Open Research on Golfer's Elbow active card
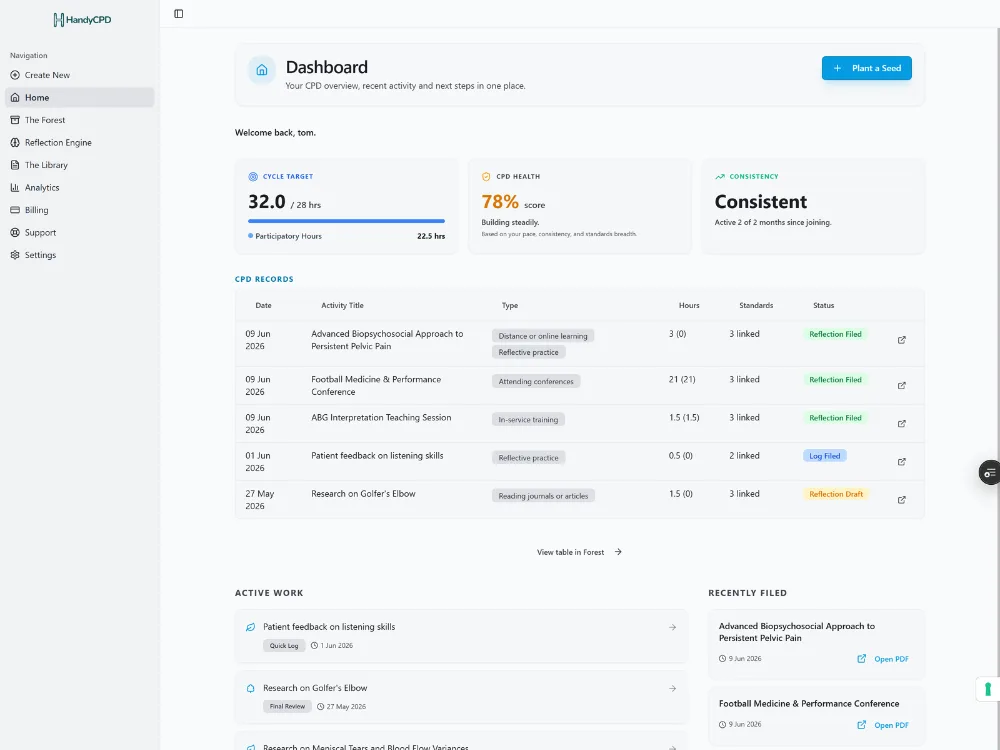 click(x=461, y=697)
